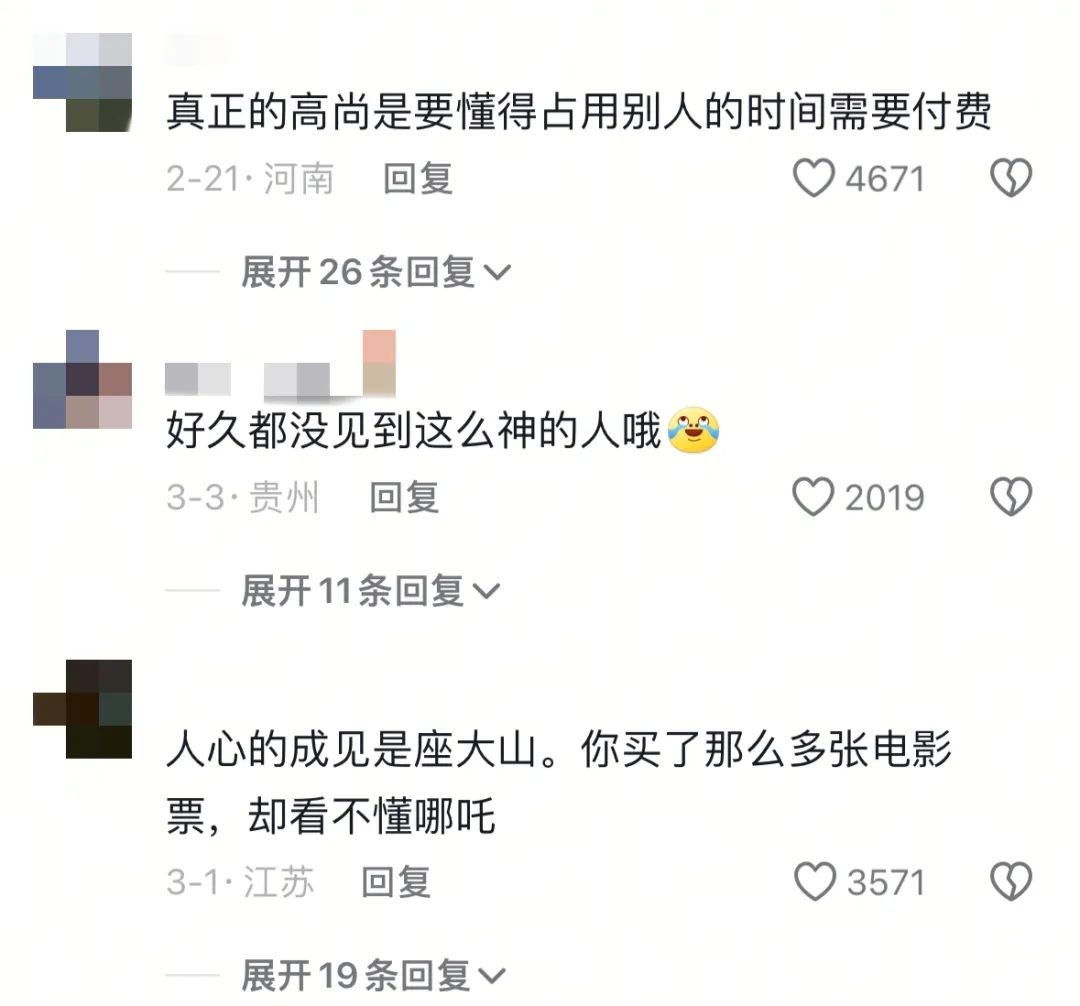
Task: Select comment text 好久都没见到这么神的人哦
Action: click(413, 431)
